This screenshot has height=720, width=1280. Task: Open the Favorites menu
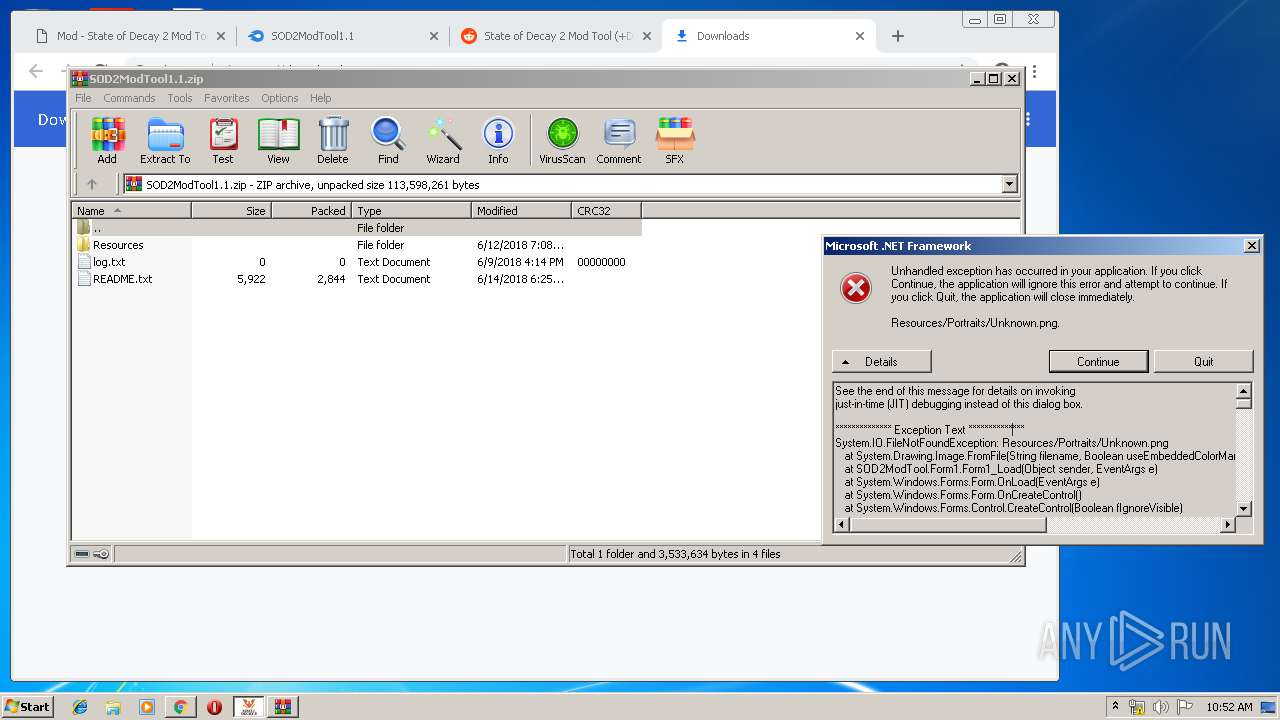[x=227, y=98]
